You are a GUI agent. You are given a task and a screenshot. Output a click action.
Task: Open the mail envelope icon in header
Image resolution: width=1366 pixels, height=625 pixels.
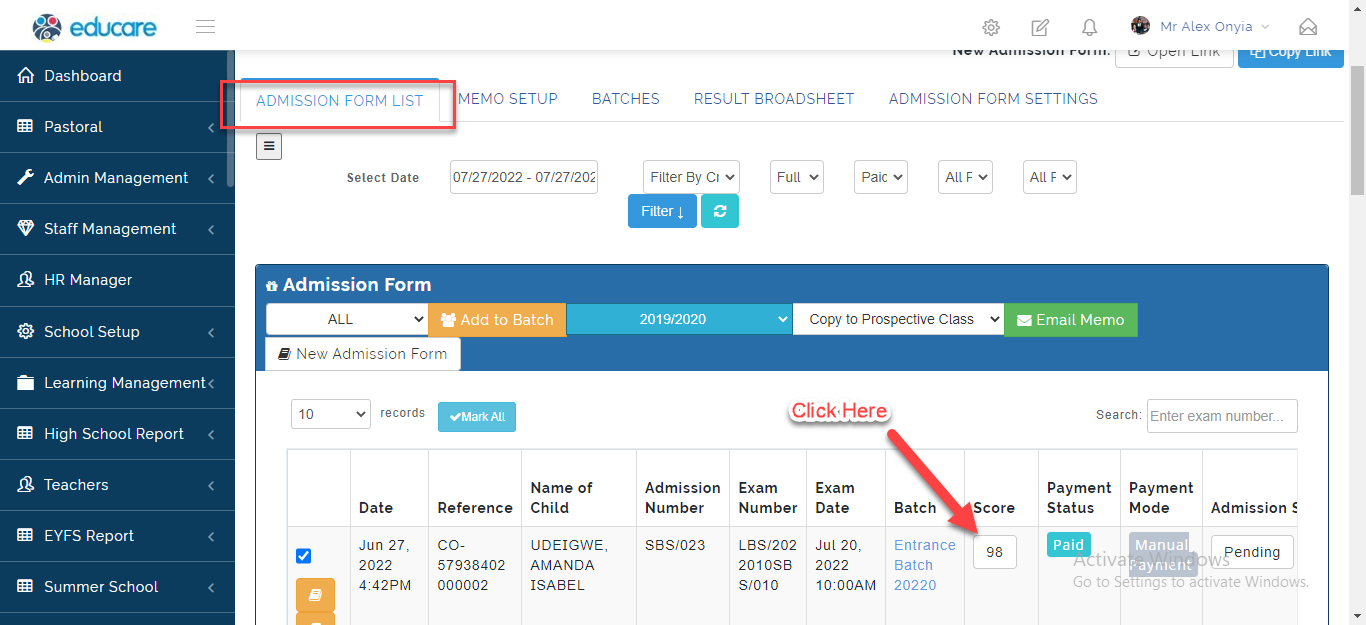click(x=1308, y=27)
